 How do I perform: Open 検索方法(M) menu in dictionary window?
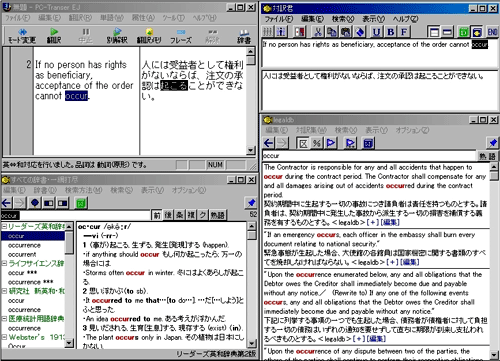pyautogui.click(x=84, y=190)
